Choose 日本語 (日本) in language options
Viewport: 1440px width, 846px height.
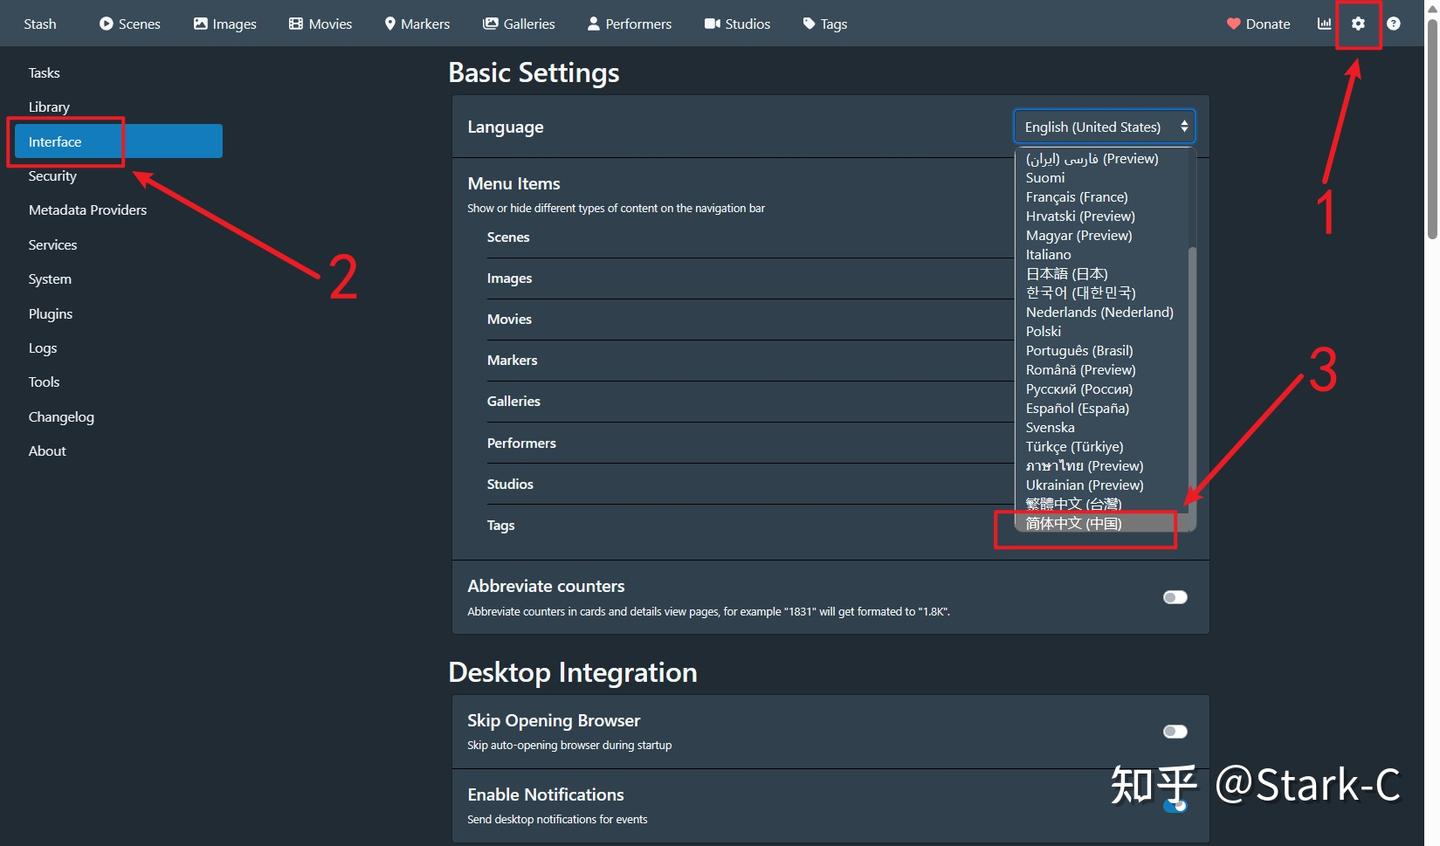(x=1066, y=273)
